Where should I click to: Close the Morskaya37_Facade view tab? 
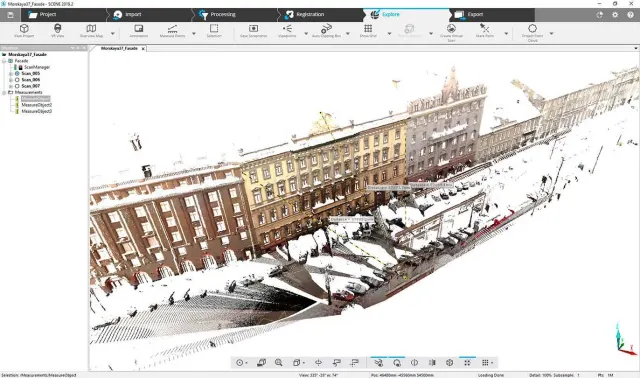click(143, 49)
